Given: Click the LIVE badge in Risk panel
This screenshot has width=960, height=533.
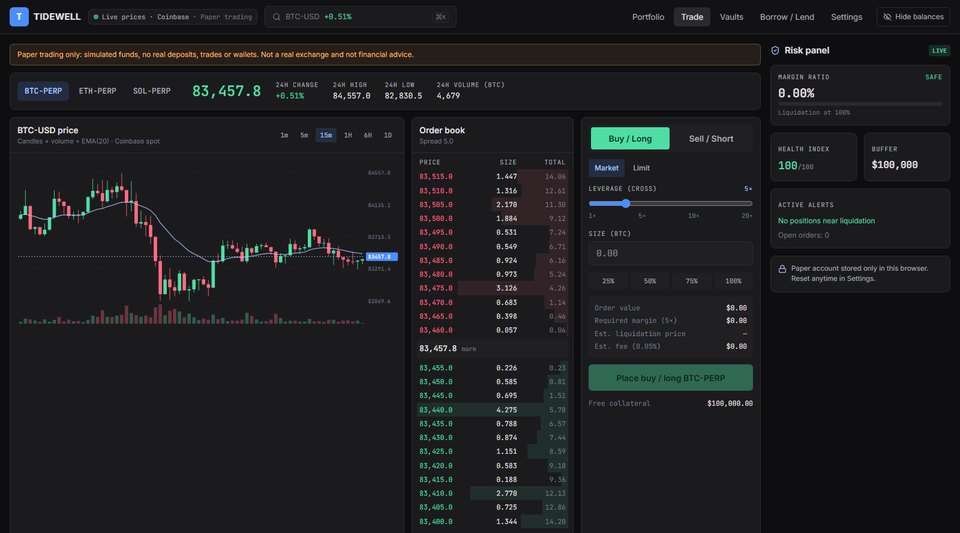Looking at the screenshot, I should (939, 51).
